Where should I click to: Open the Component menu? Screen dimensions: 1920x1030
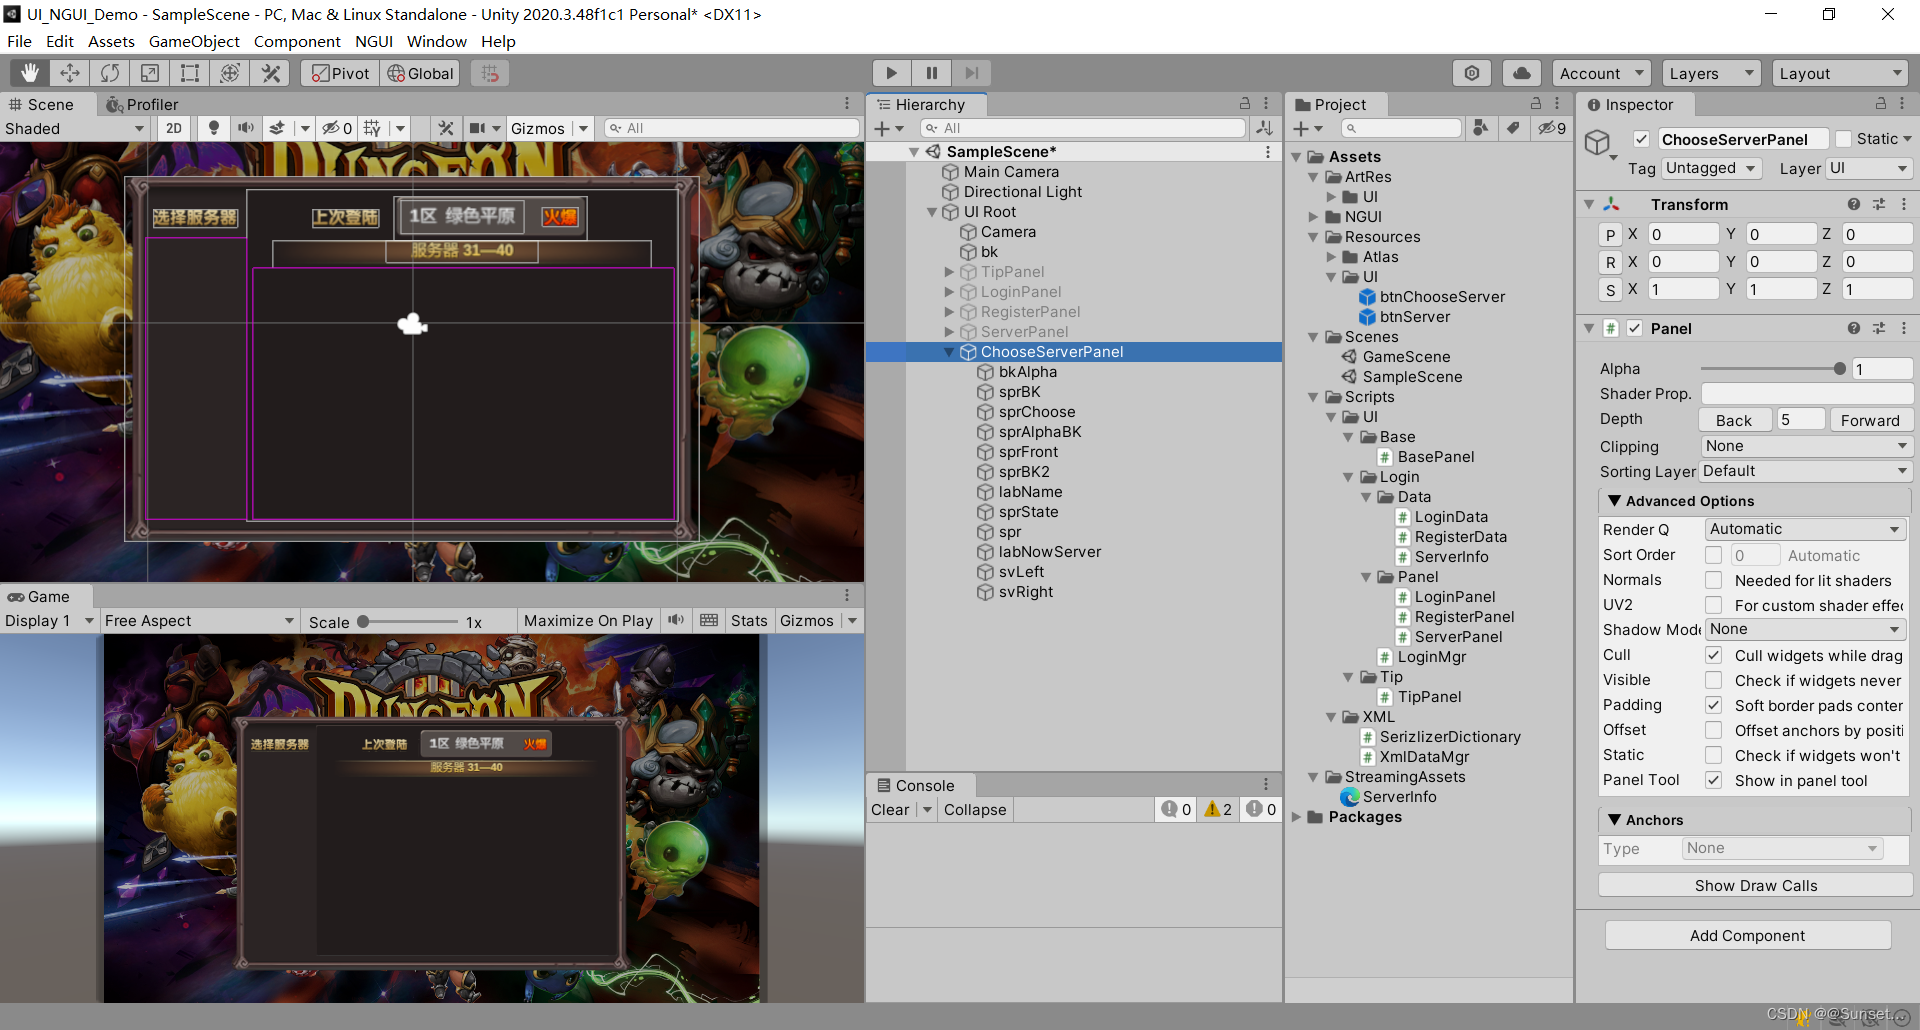click(297, 41)
